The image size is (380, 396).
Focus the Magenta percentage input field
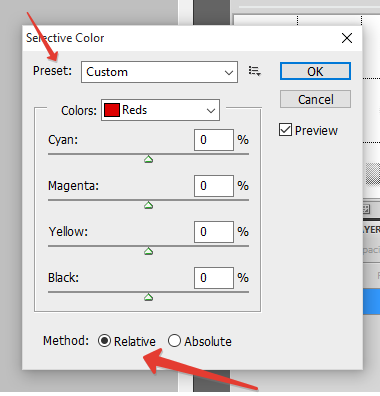point(214,186)
